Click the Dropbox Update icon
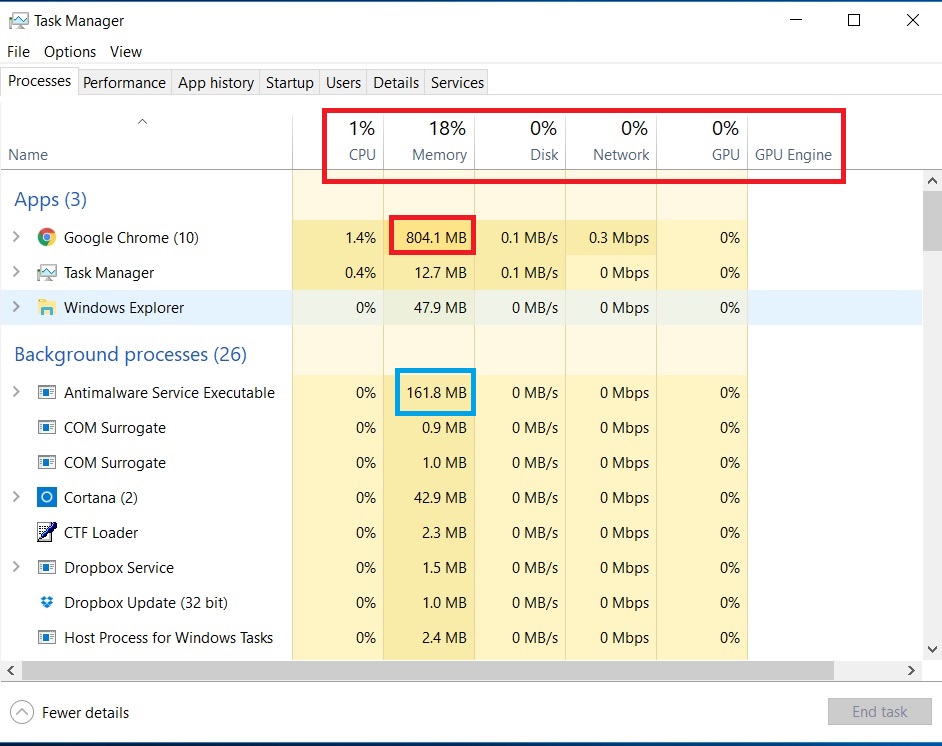Image resolution: width=942 pixels, height=746 pixels. [46, 603]
